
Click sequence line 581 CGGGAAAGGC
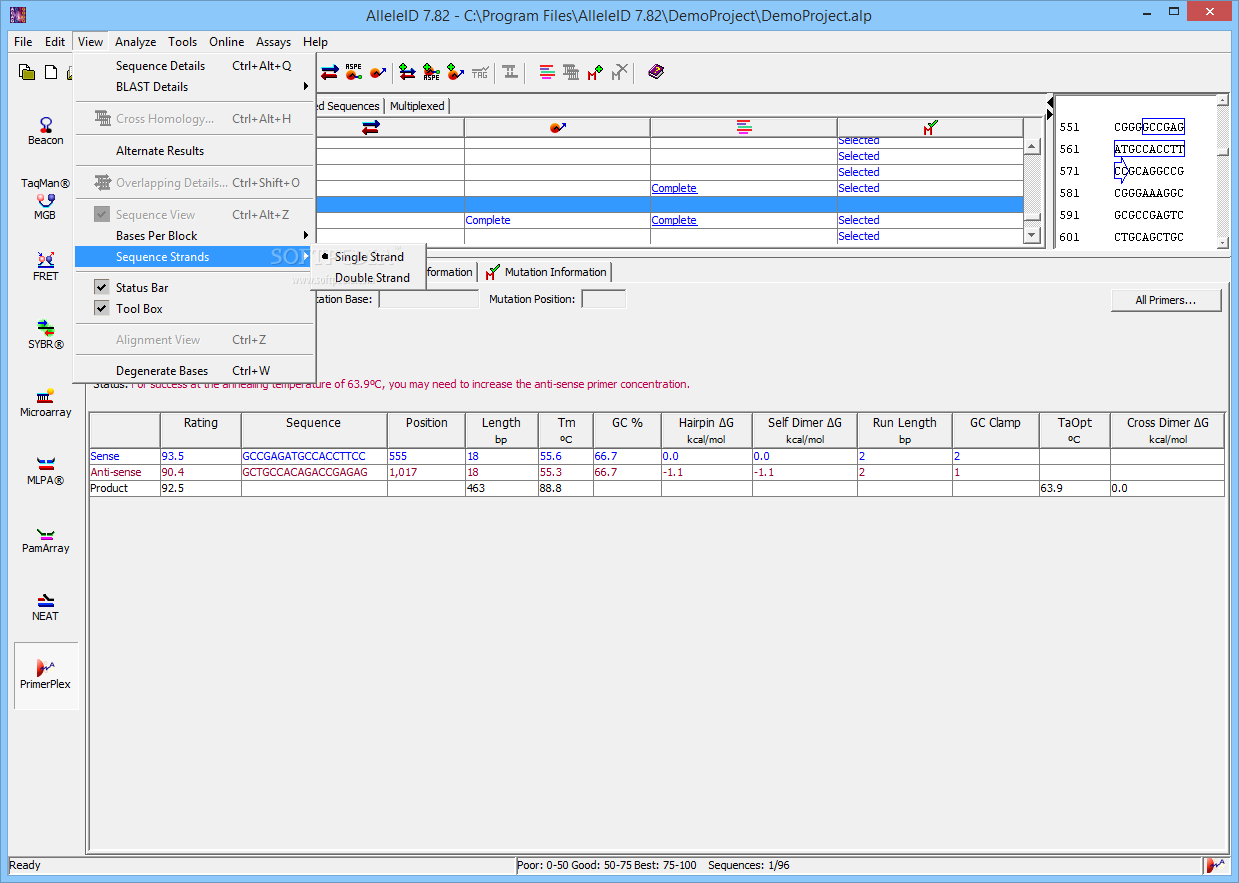pos(1122,193)
